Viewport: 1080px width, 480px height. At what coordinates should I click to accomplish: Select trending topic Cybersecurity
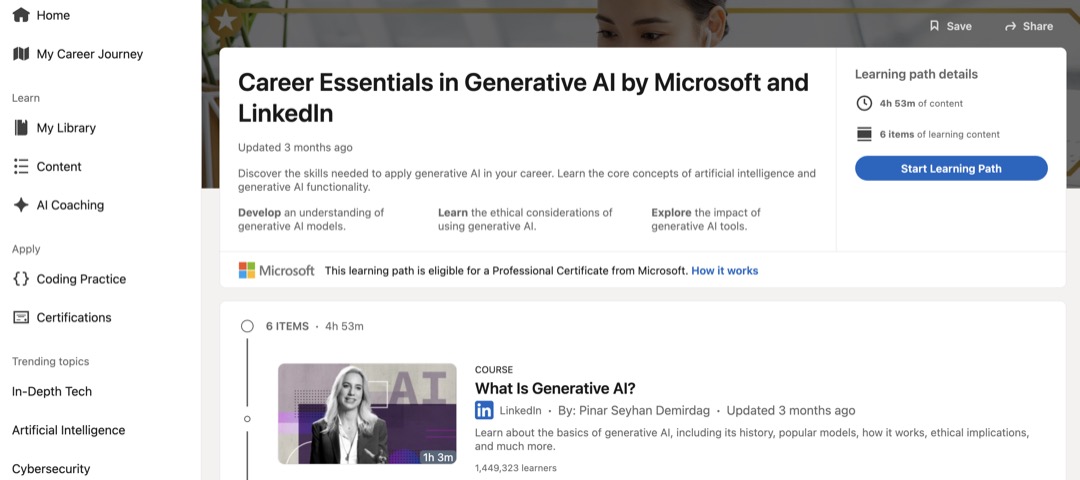pos(51,468)
